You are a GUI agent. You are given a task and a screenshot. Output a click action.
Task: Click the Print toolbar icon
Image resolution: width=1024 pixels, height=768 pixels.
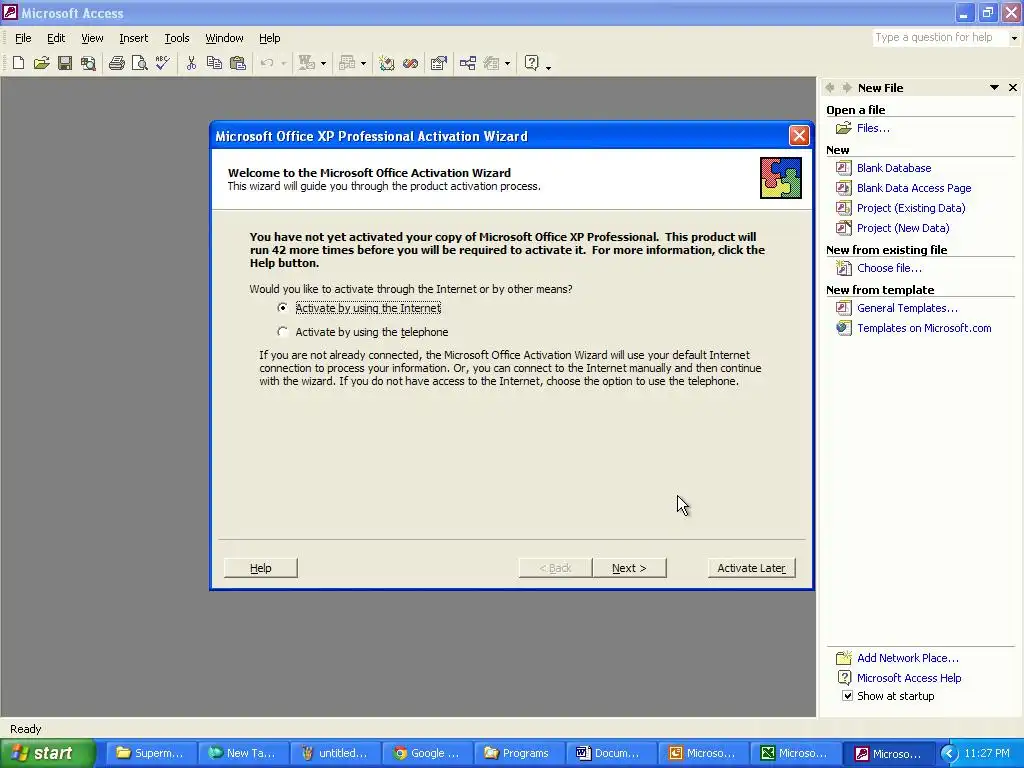(x=117, y=63)
